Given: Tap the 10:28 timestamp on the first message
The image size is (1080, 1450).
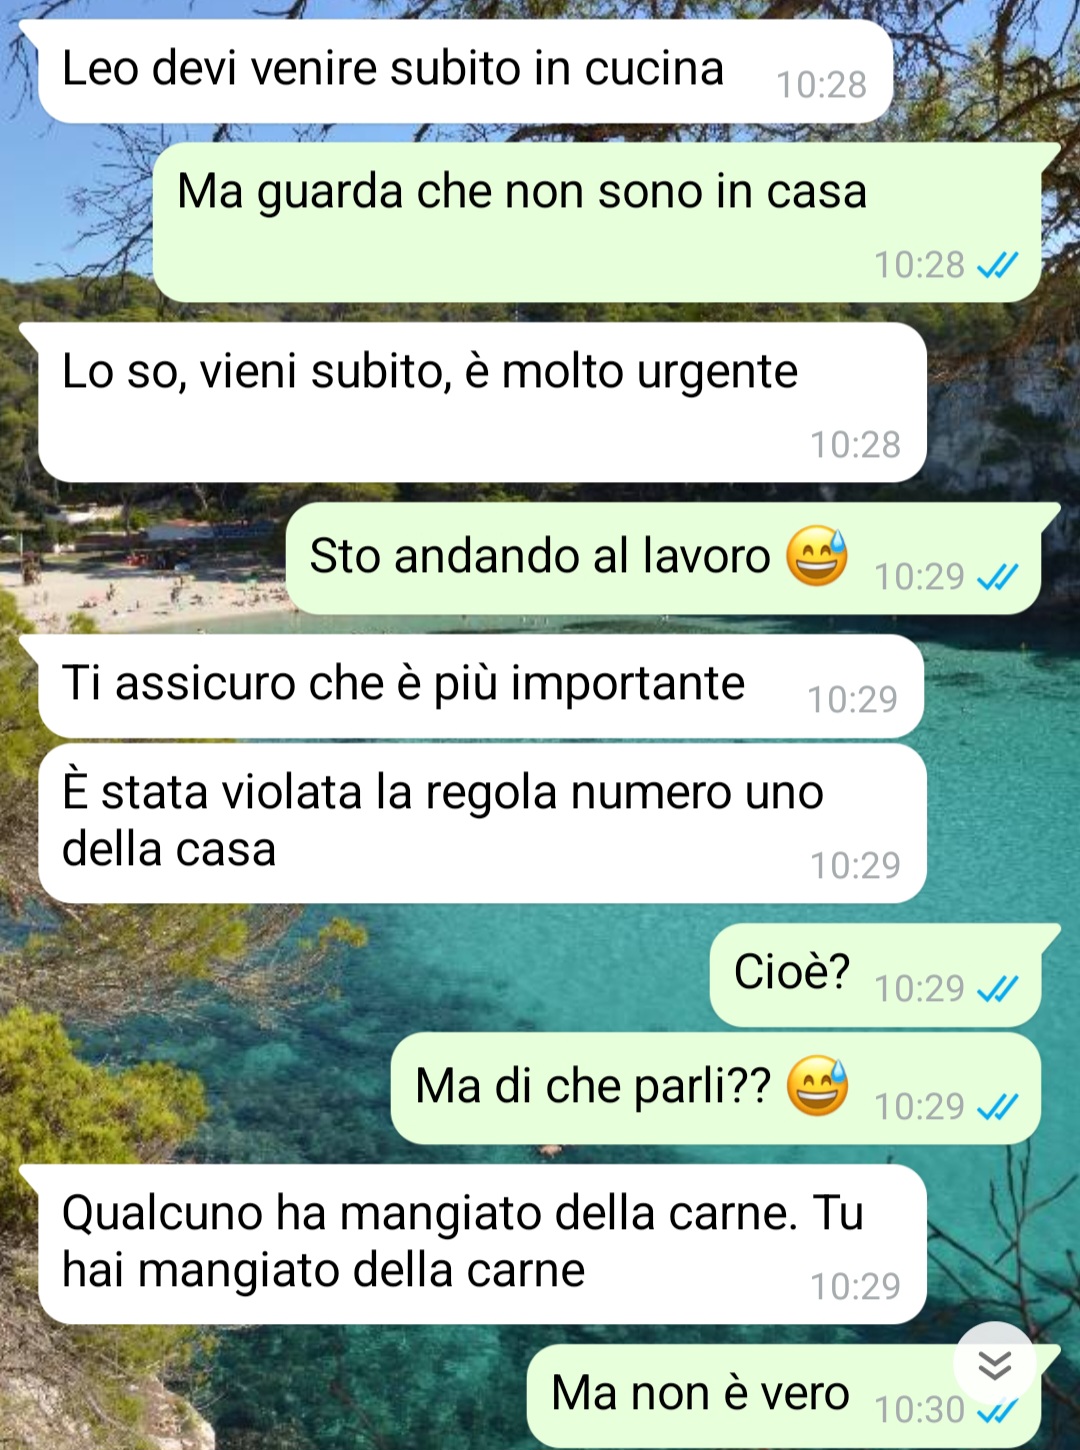Looking at the screenshot, I should (821, 85).
